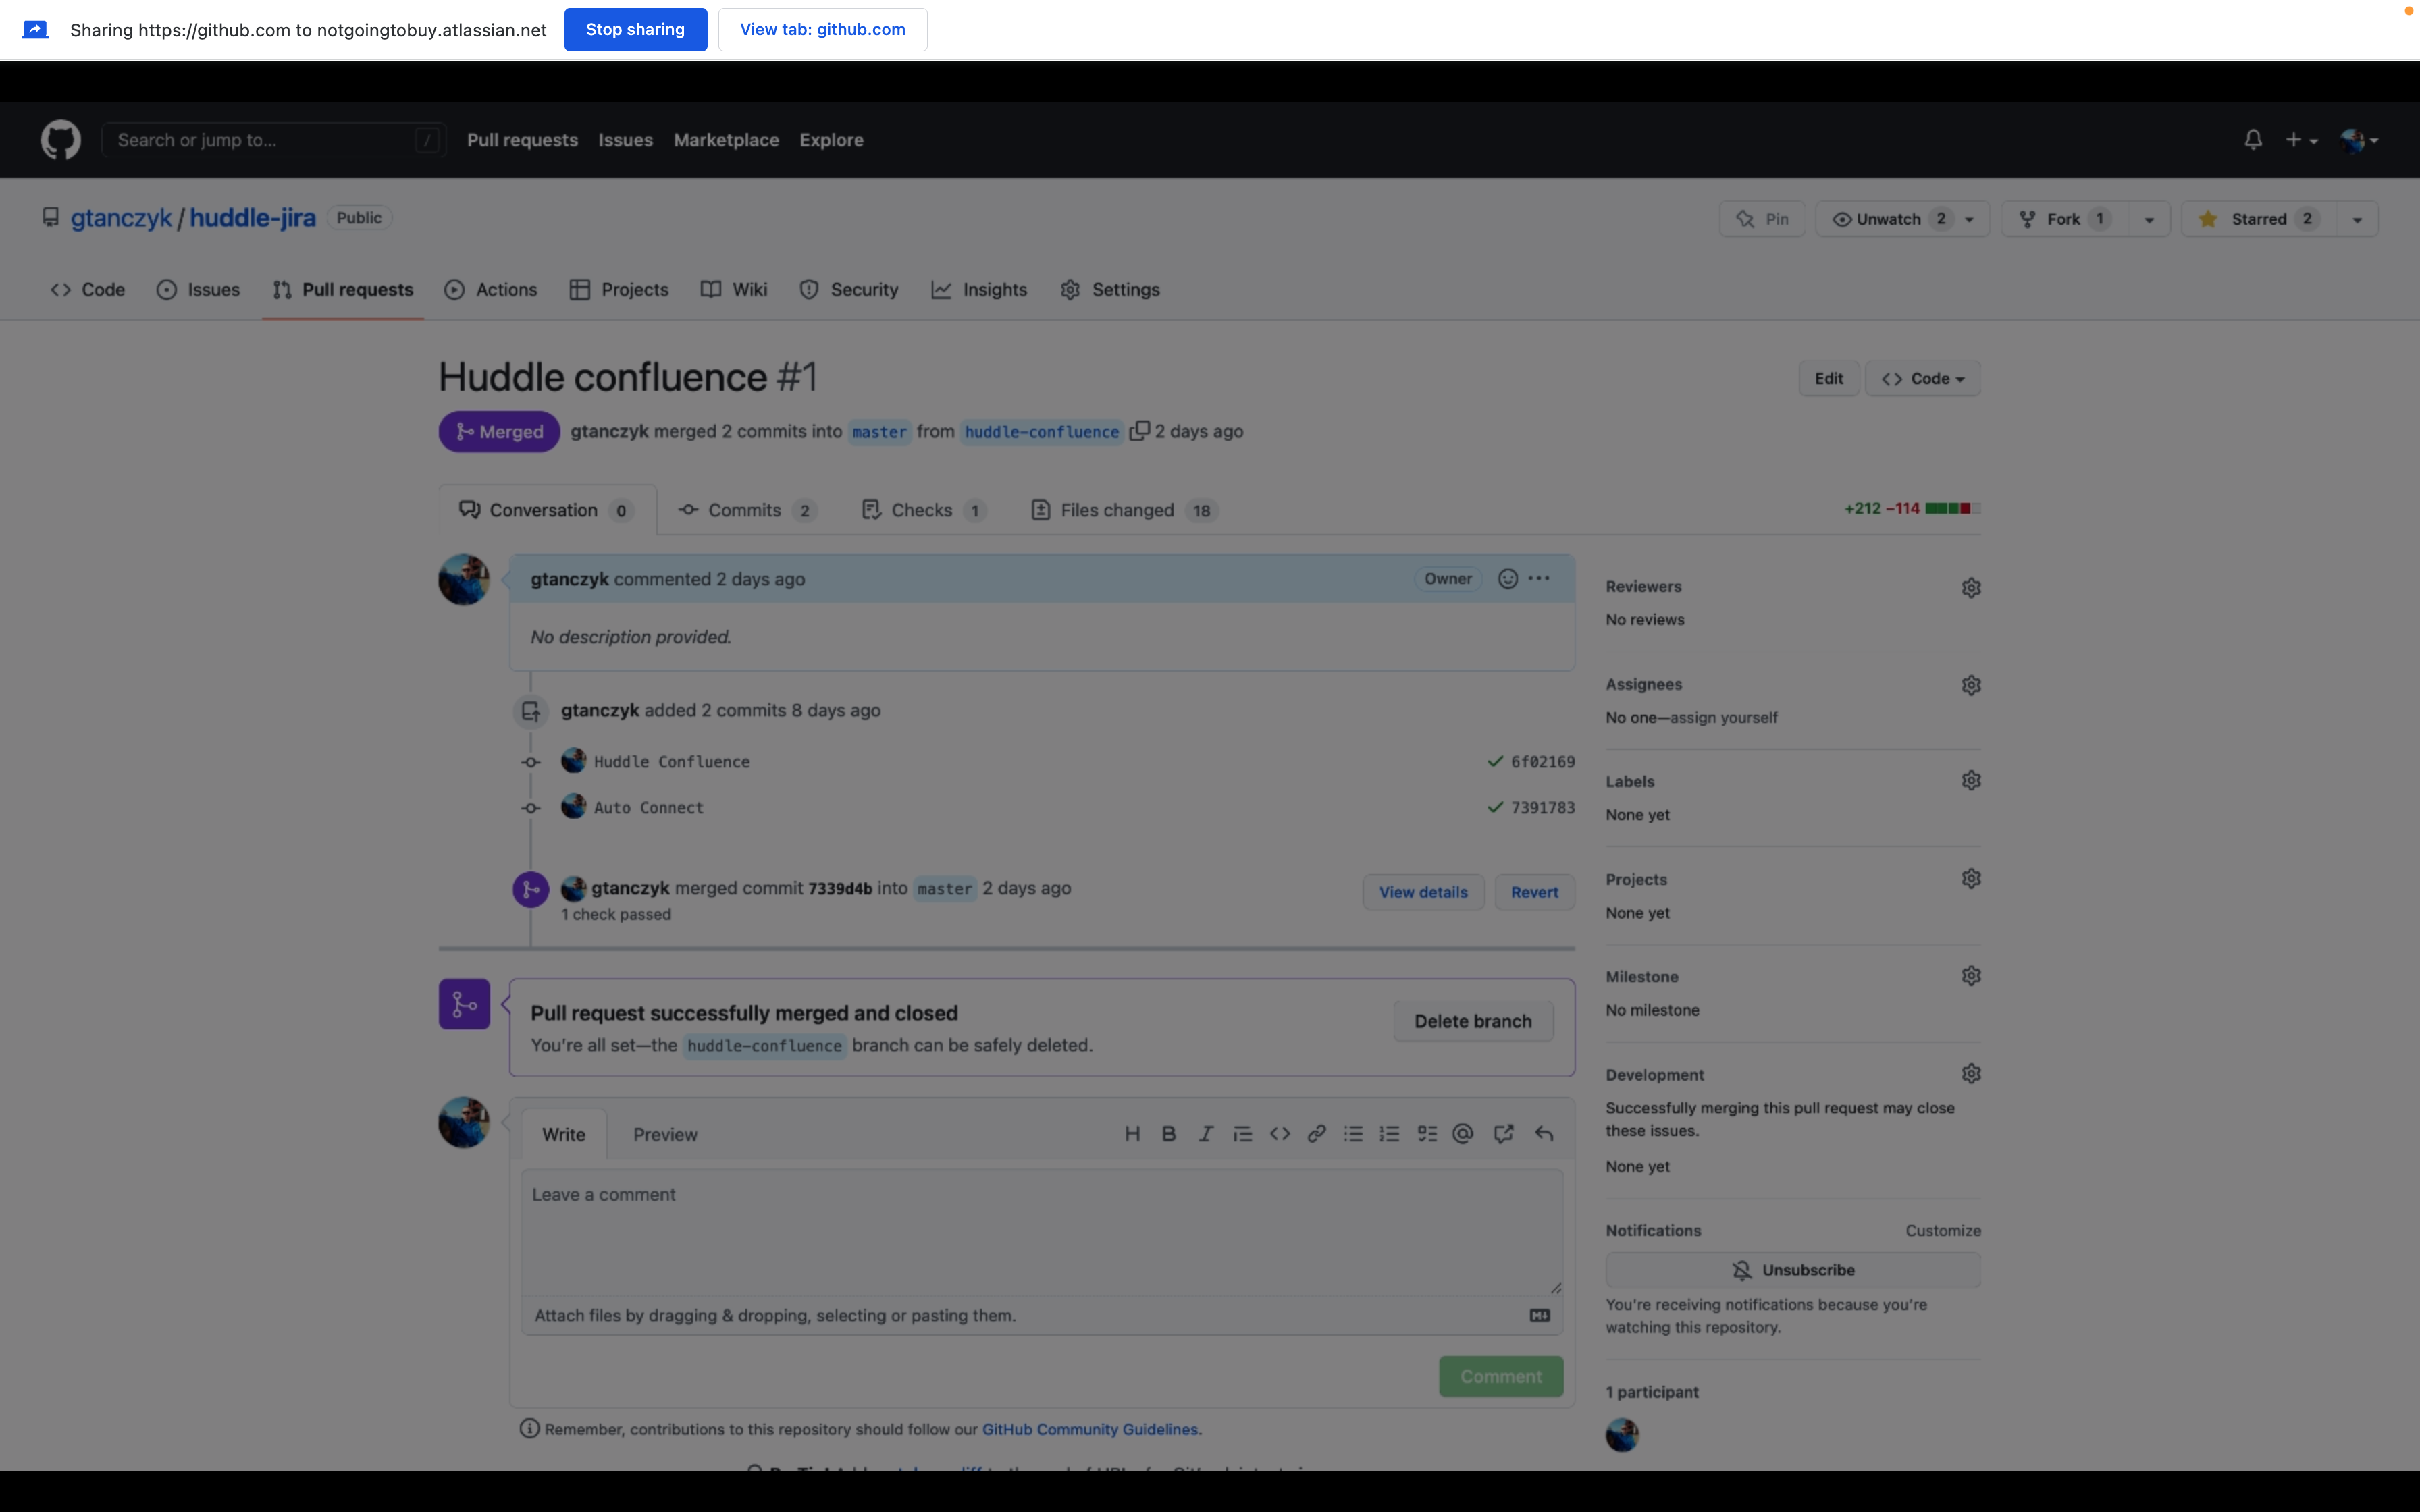Image resolution: width=2420 pixels, height=1512 pixels.
Task: Click the Bold formatting icon
Action: coord(1168,1134)
